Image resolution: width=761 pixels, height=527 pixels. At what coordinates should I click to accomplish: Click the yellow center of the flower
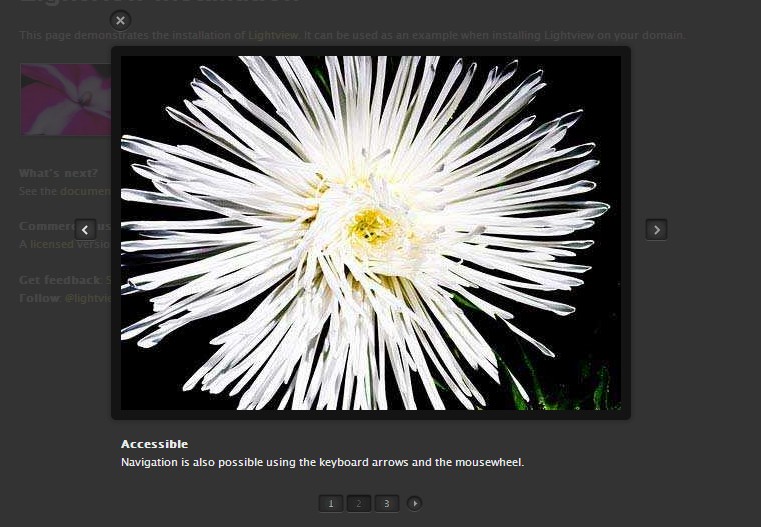pos(370,225)
